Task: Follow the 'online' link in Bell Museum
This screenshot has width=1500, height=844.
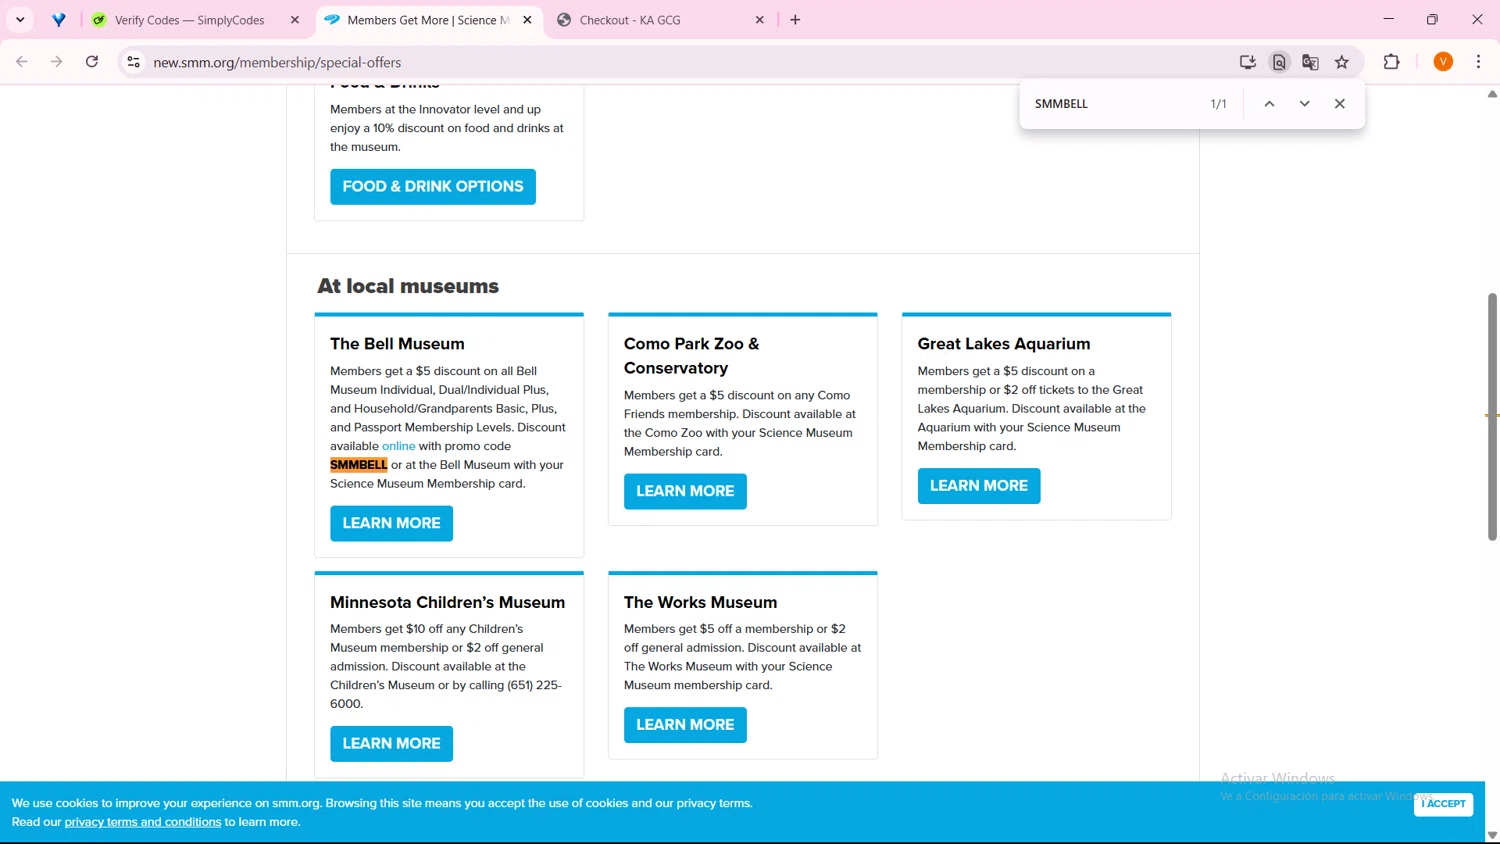Action: click(x=398, y=446)
